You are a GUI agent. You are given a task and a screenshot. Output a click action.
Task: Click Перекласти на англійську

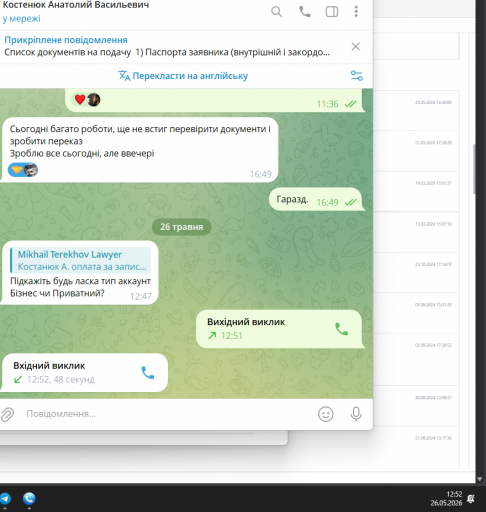[x=183, y=76]
